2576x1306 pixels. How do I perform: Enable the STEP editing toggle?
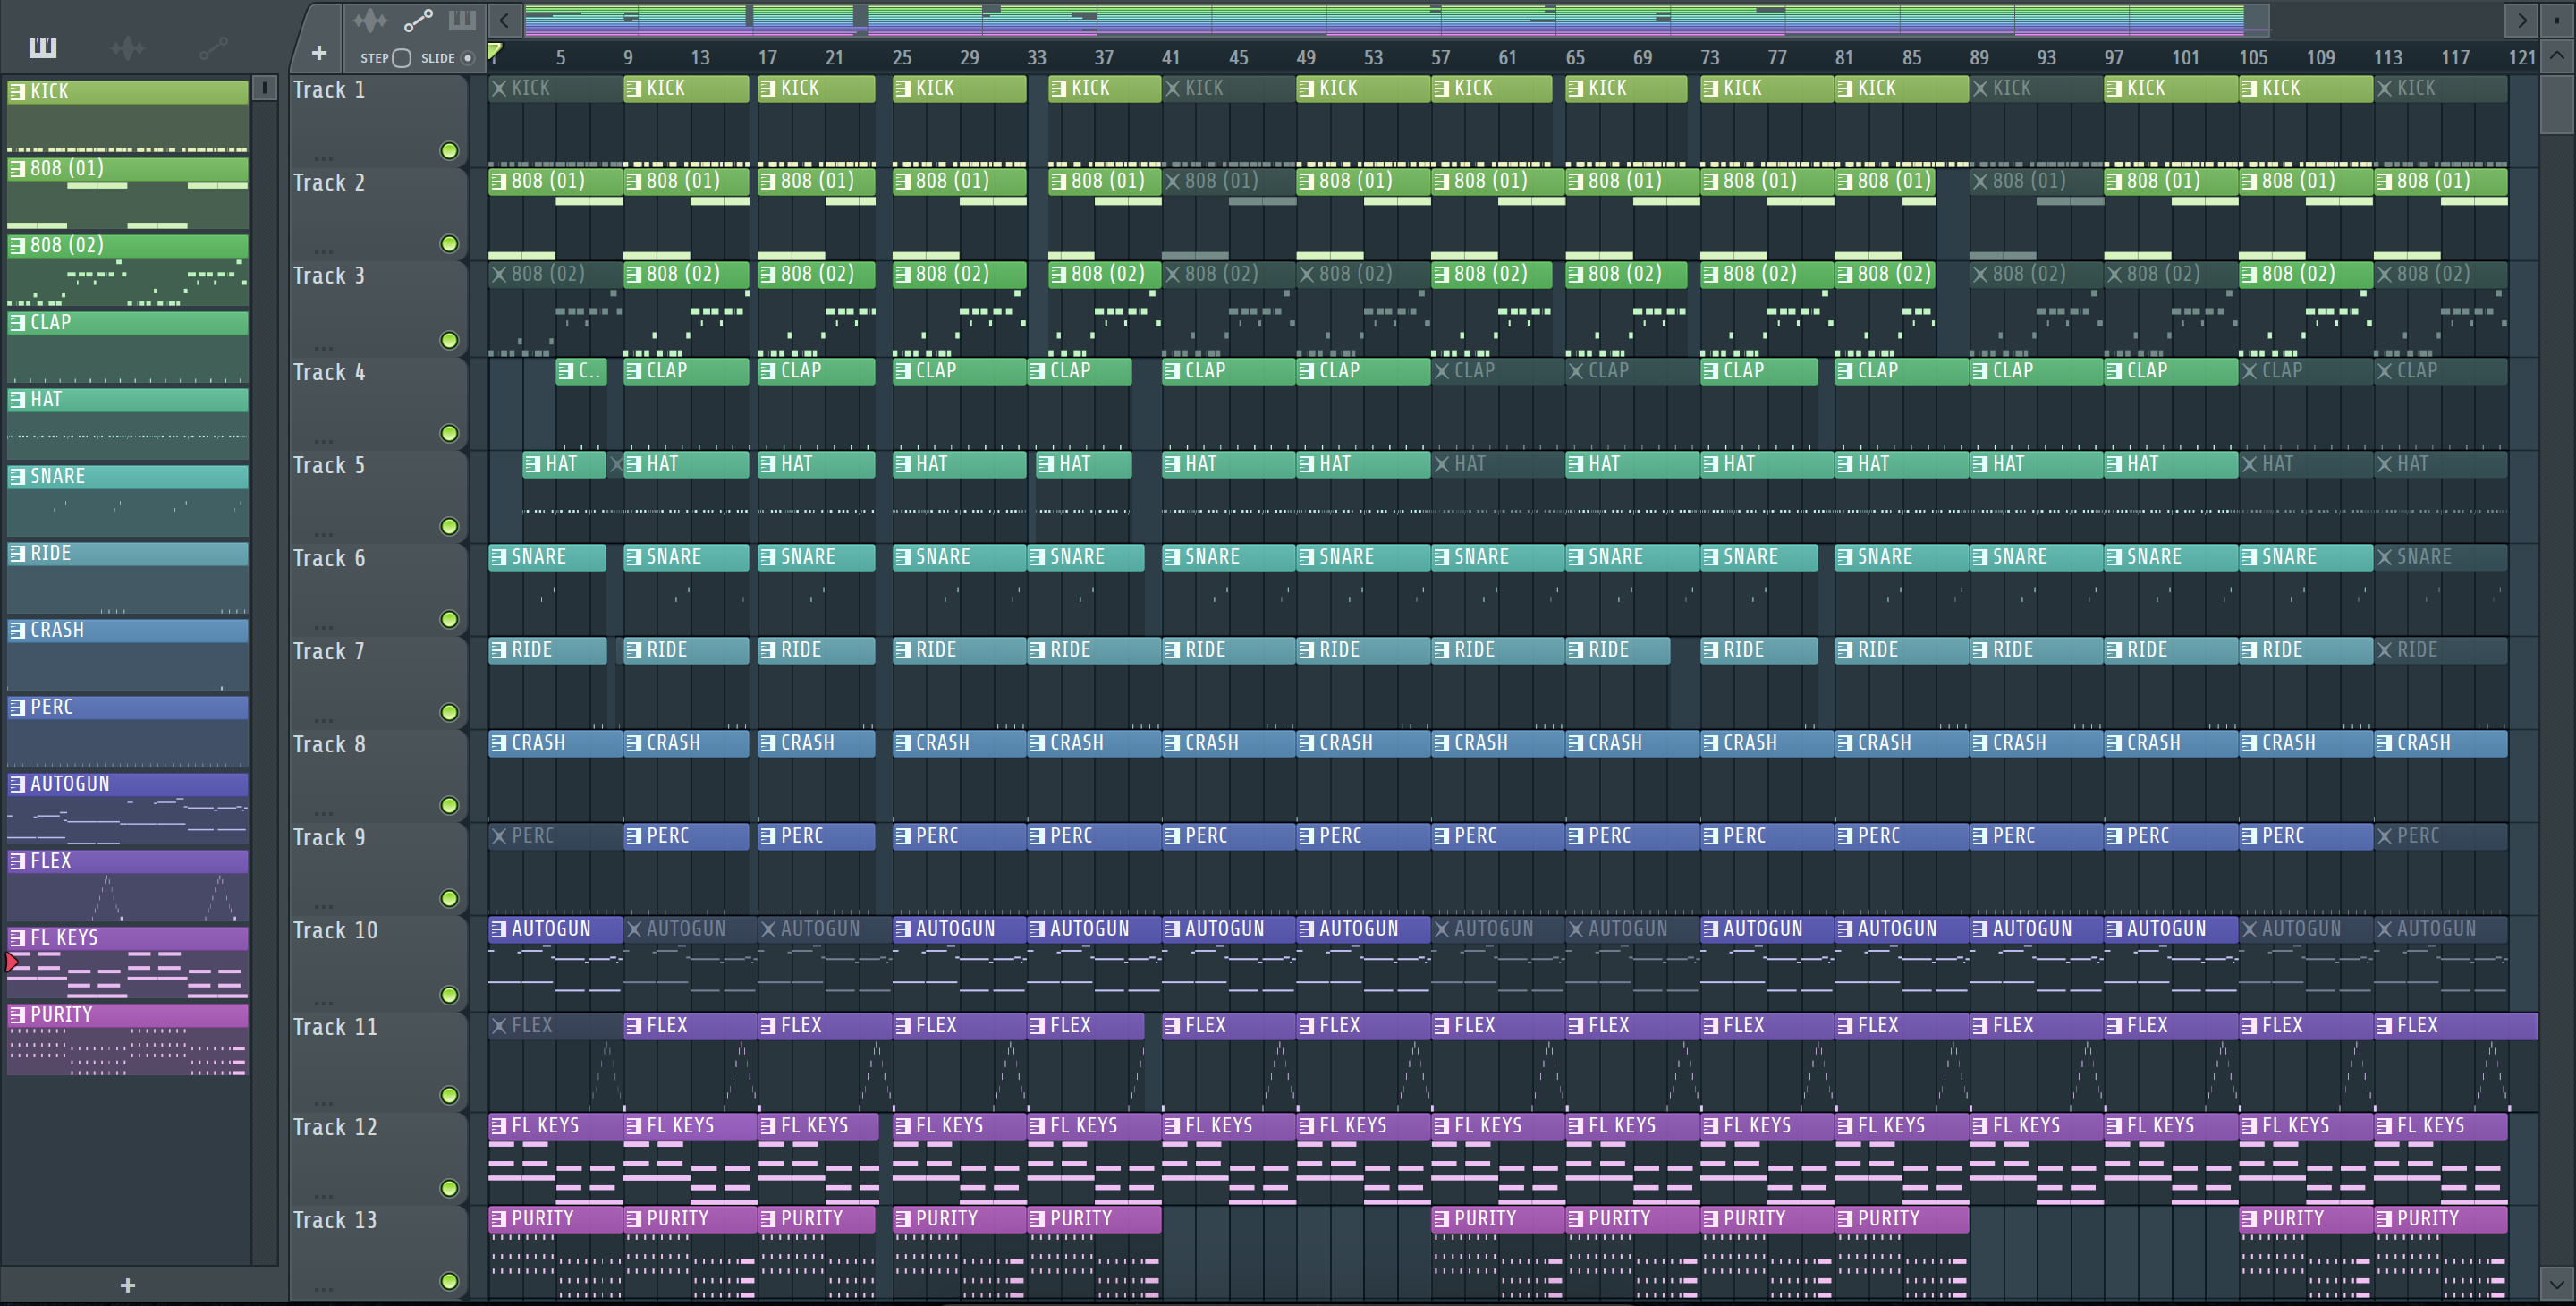coord(401,58)
